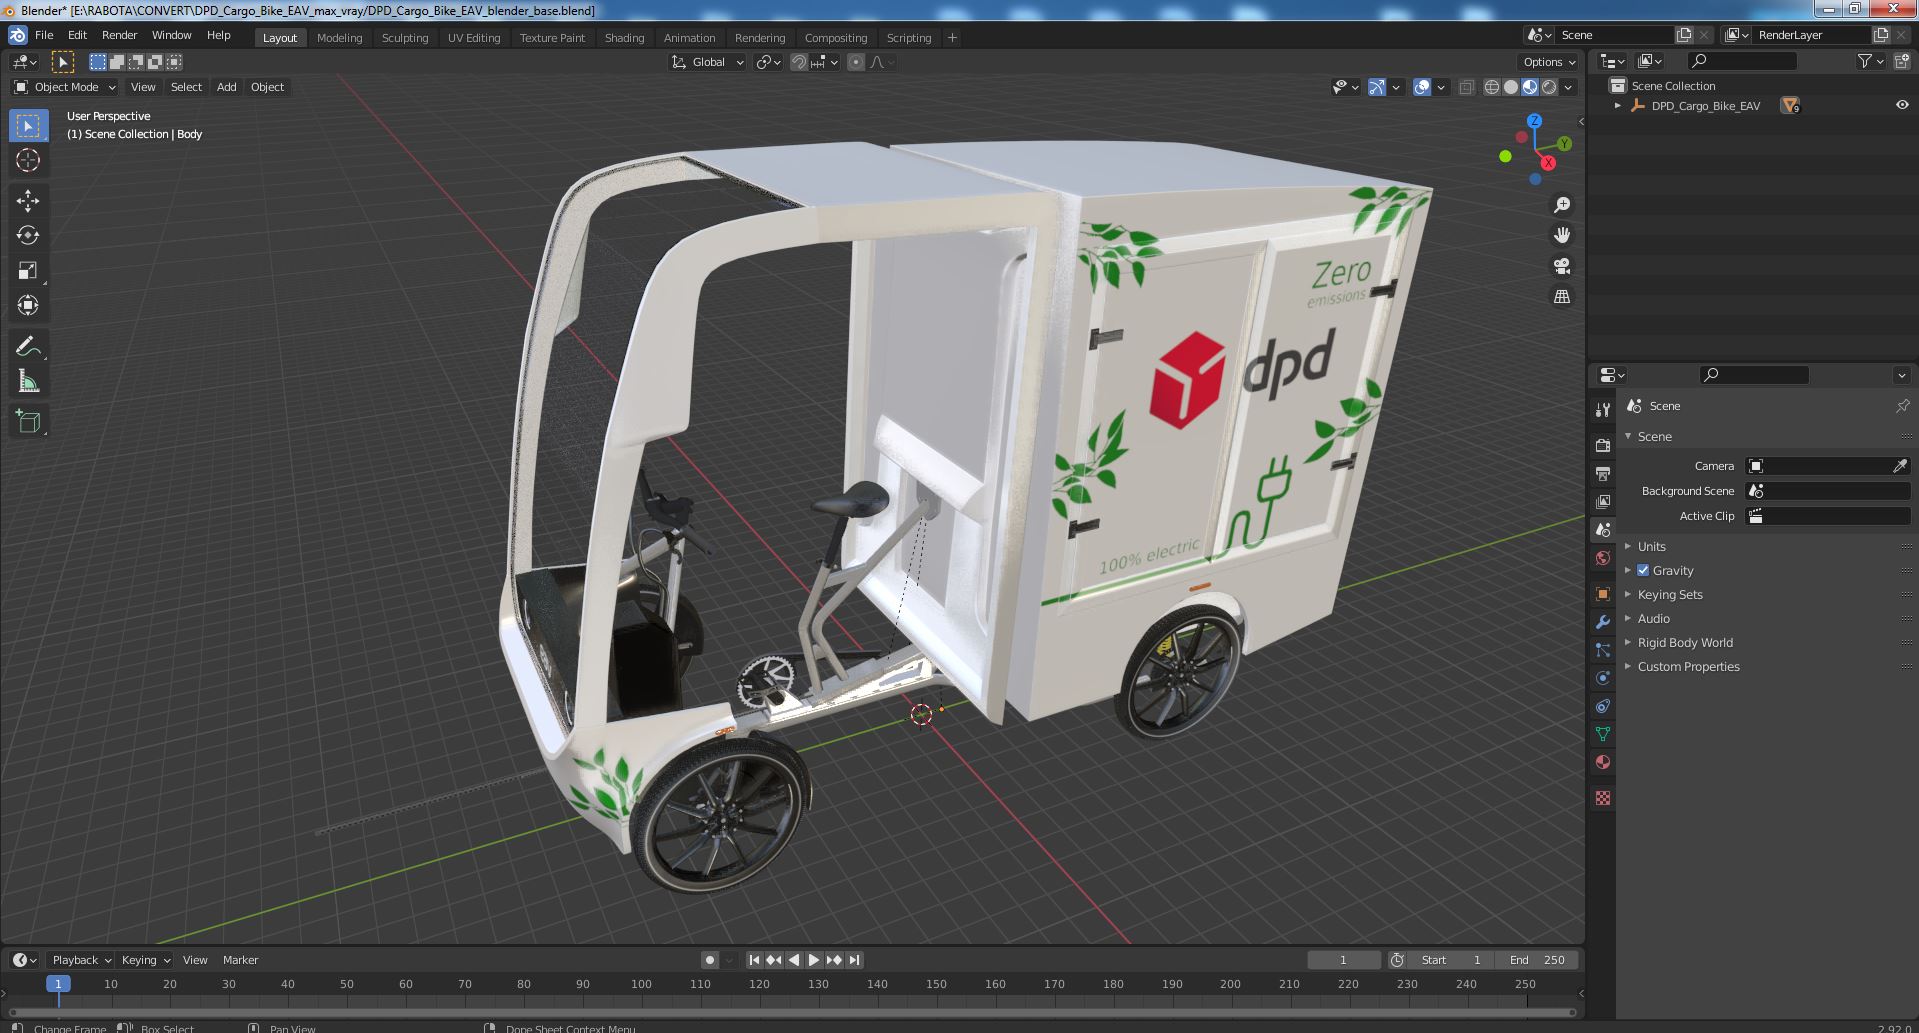Screen dimensions: 1919x1033
Task: Click the End frame 250 field
Action: point(1537,960)
